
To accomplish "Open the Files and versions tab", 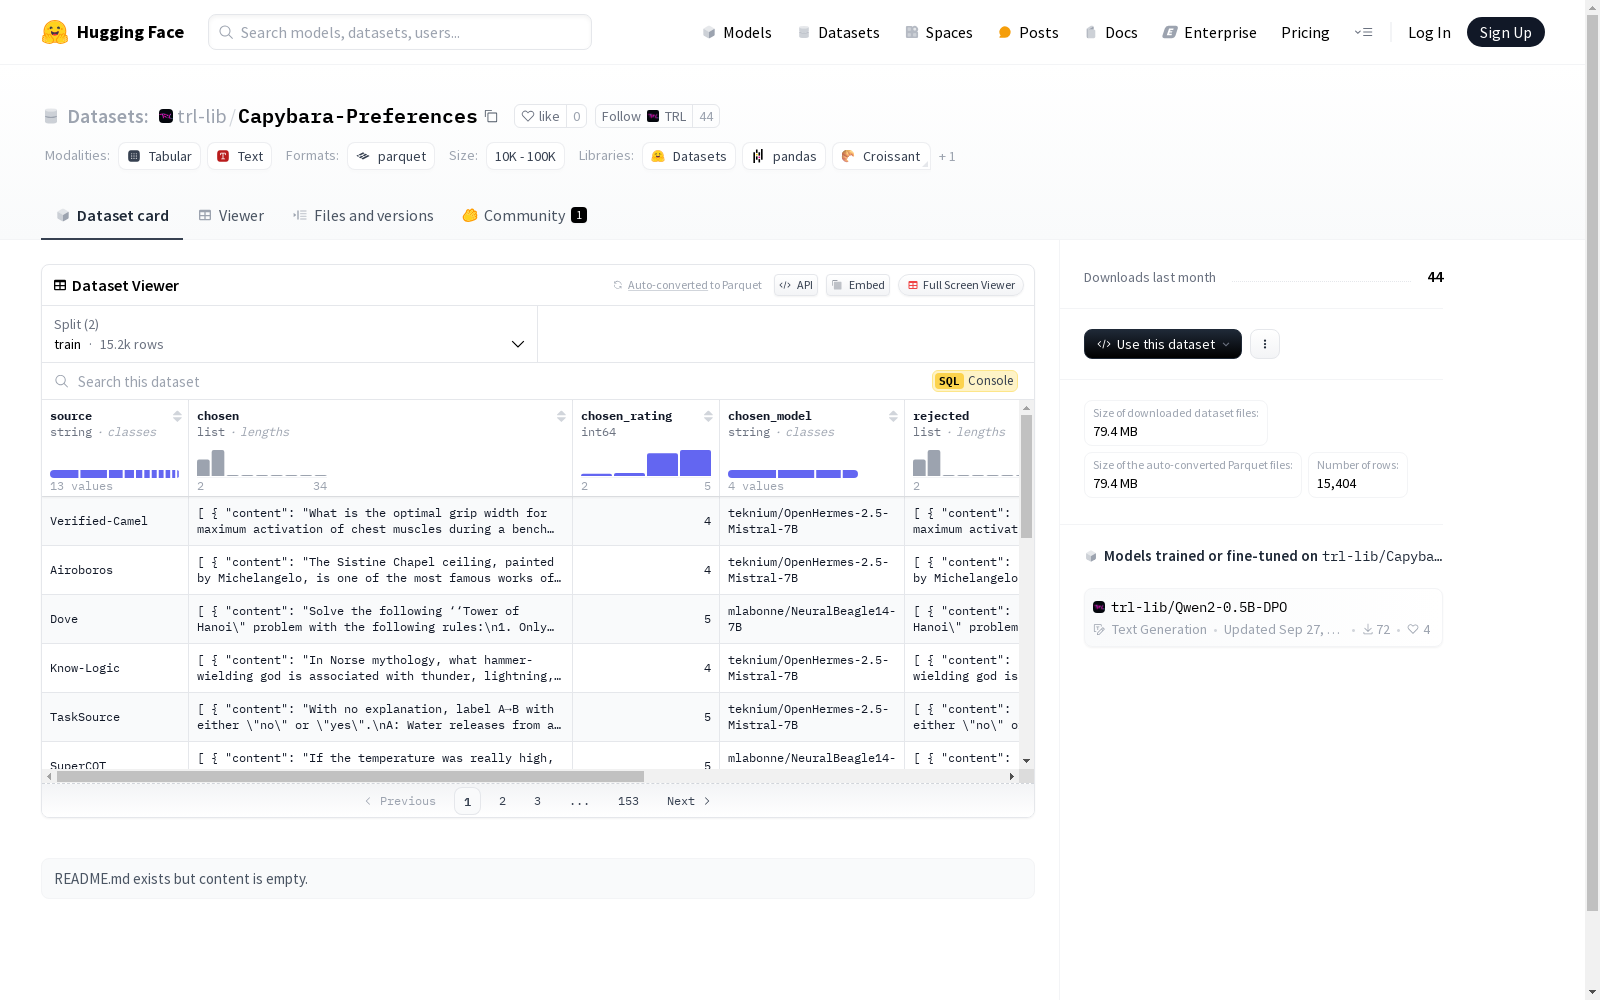I will pos(363,216).
